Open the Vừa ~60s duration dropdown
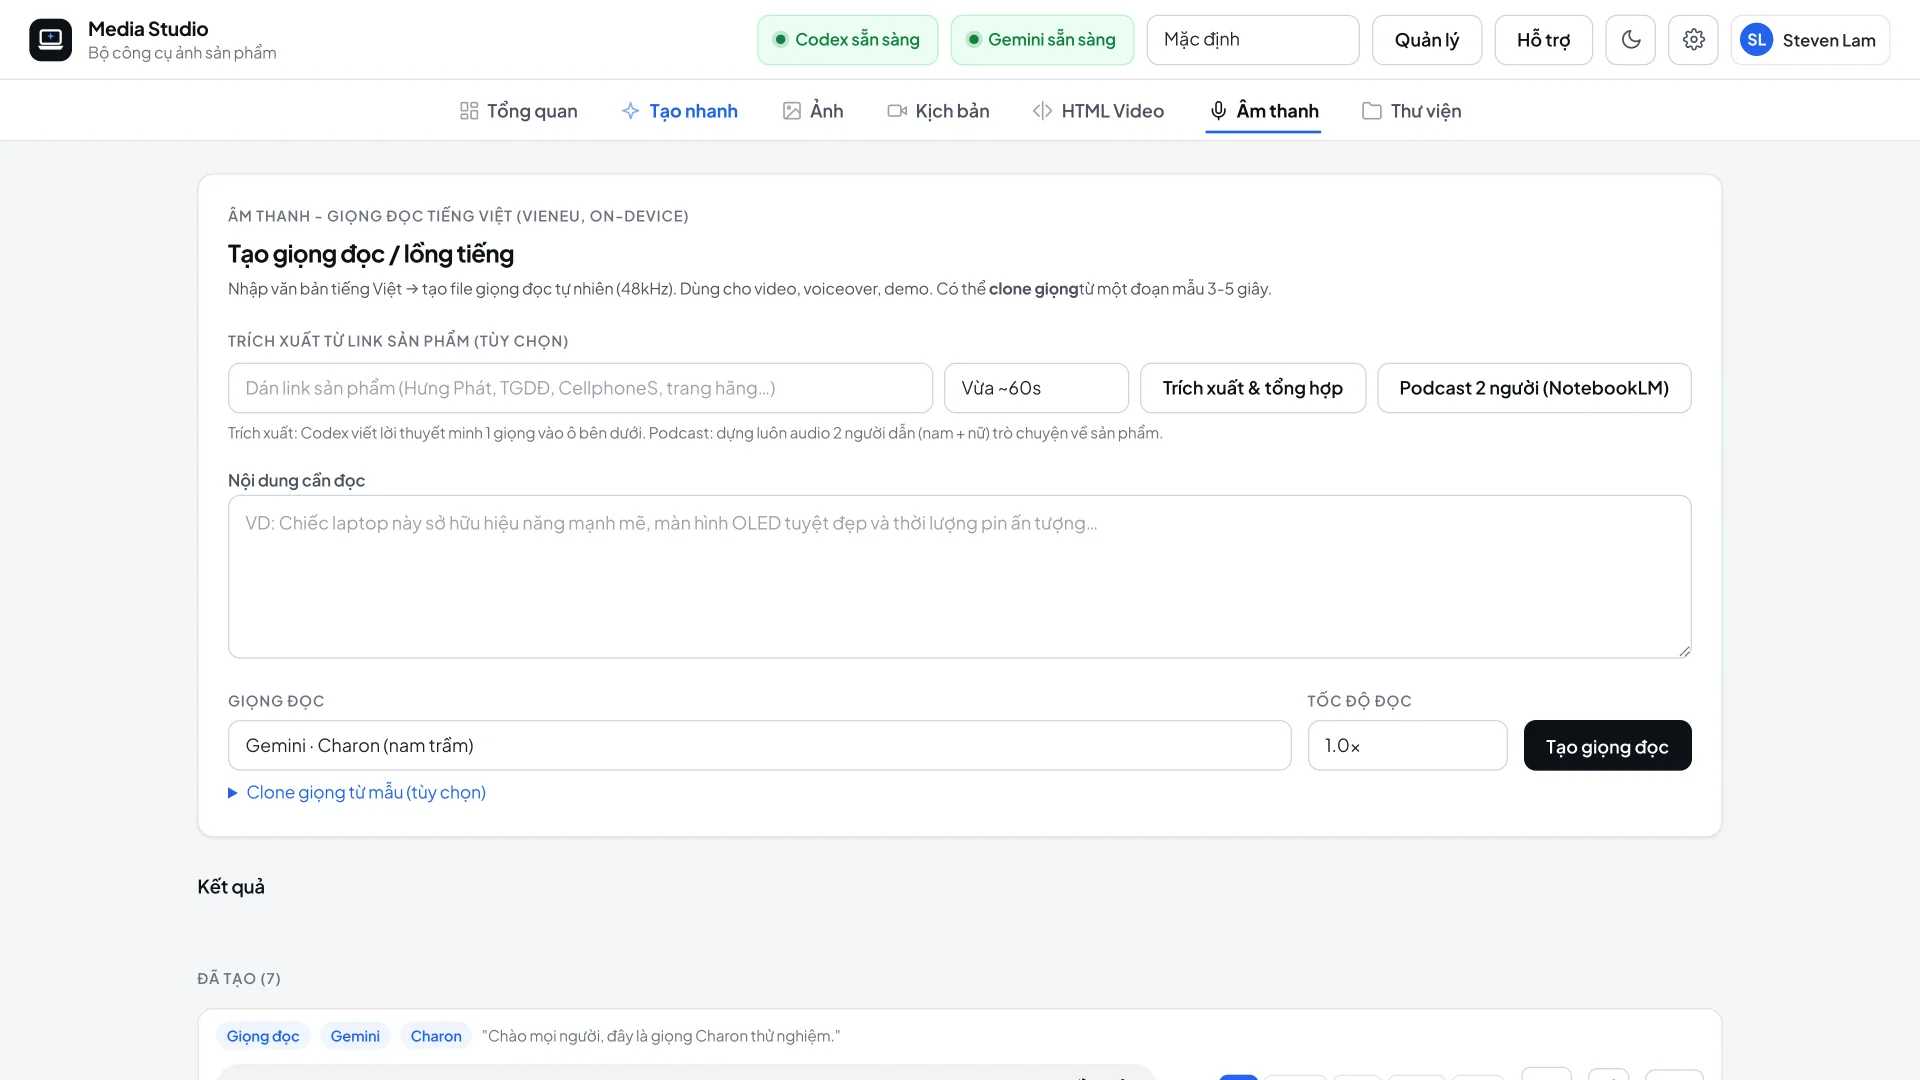The height and width of the screenshot is (1080, 1920). 1036,388
